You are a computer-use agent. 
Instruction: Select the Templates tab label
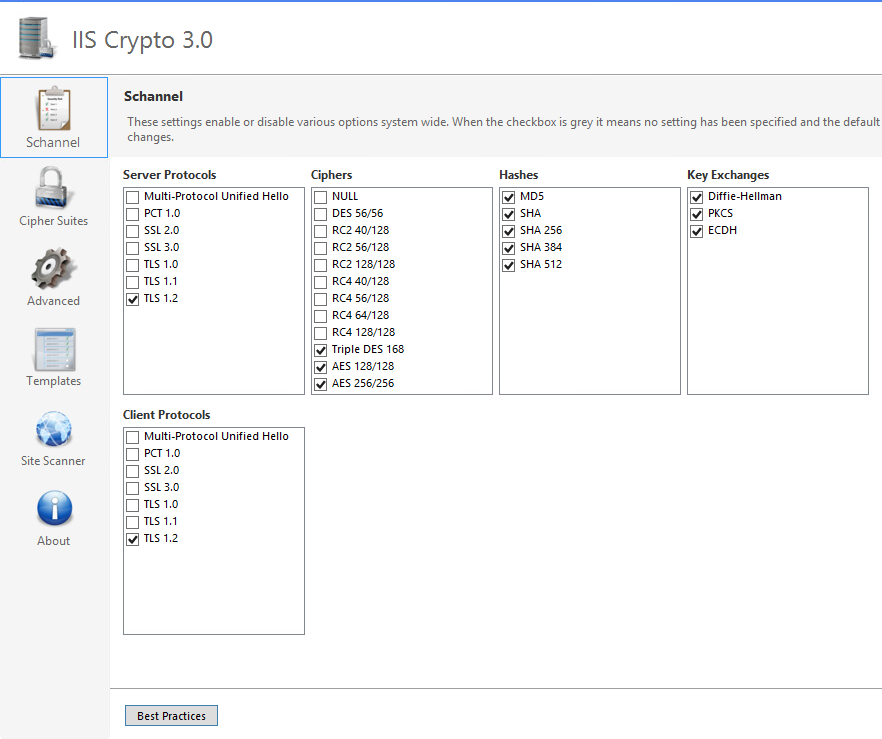pyautogui.click(x=53, y=381)
